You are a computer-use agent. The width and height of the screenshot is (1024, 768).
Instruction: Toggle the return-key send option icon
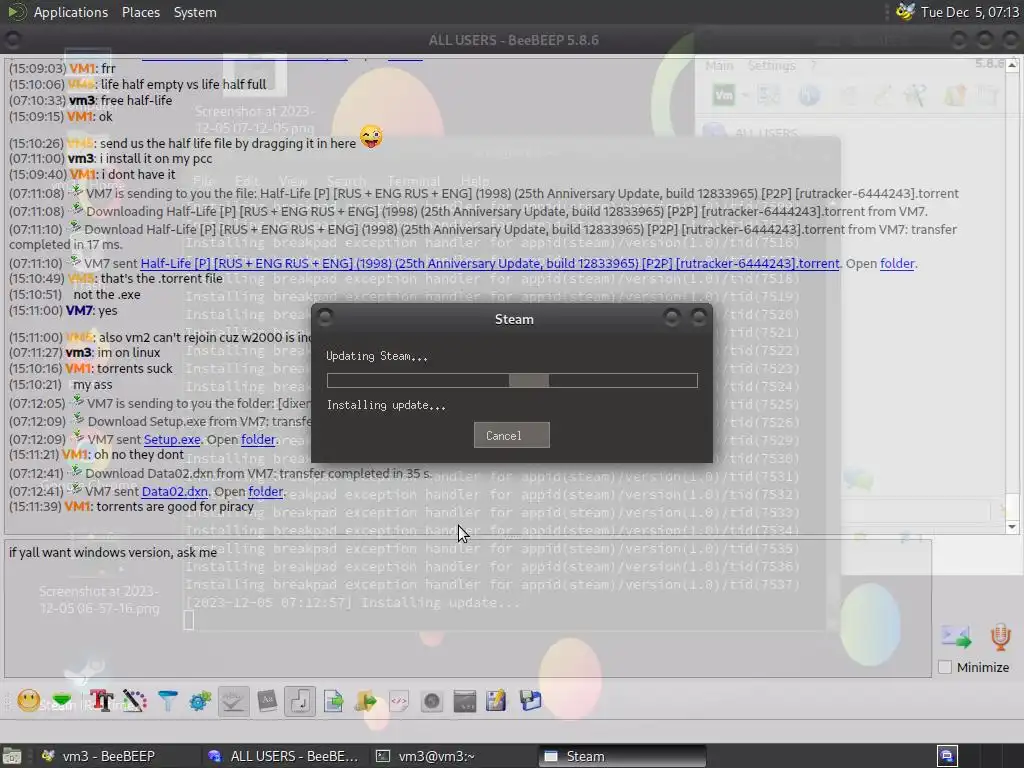(x=300, y=701)
